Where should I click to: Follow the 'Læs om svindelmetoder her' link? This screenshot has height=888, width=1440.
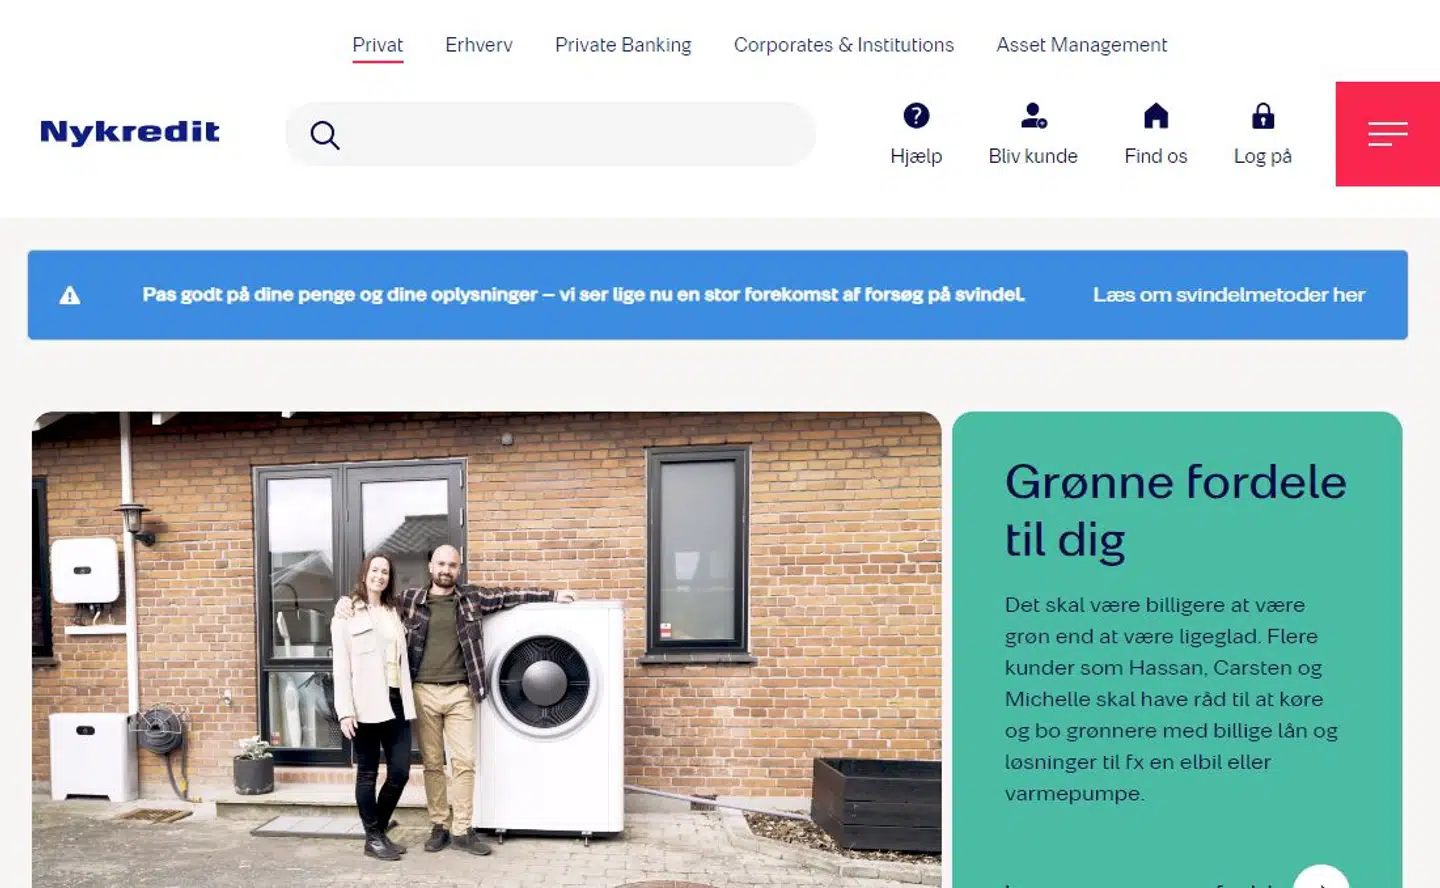pyautogui.click(x=1228, y=295)
